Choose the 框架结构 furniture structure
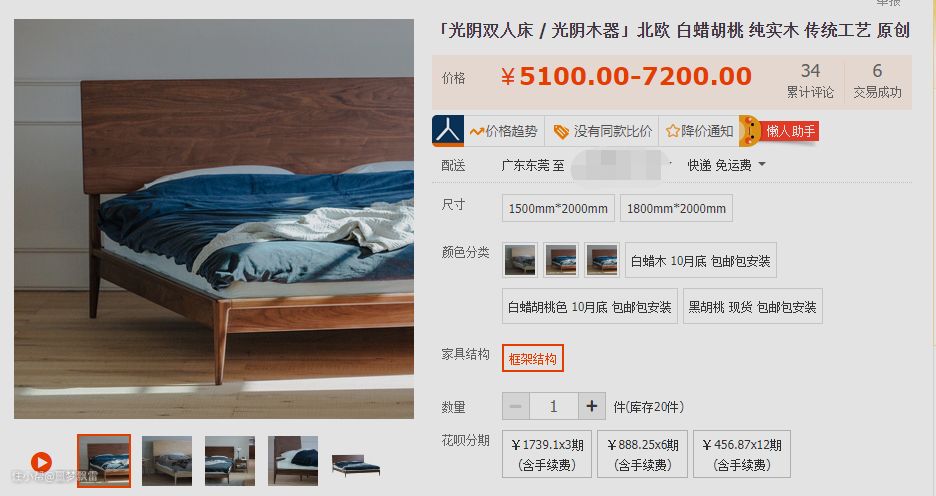The width and height of the screenshot is (936, 496). click(x=532, y=358)
